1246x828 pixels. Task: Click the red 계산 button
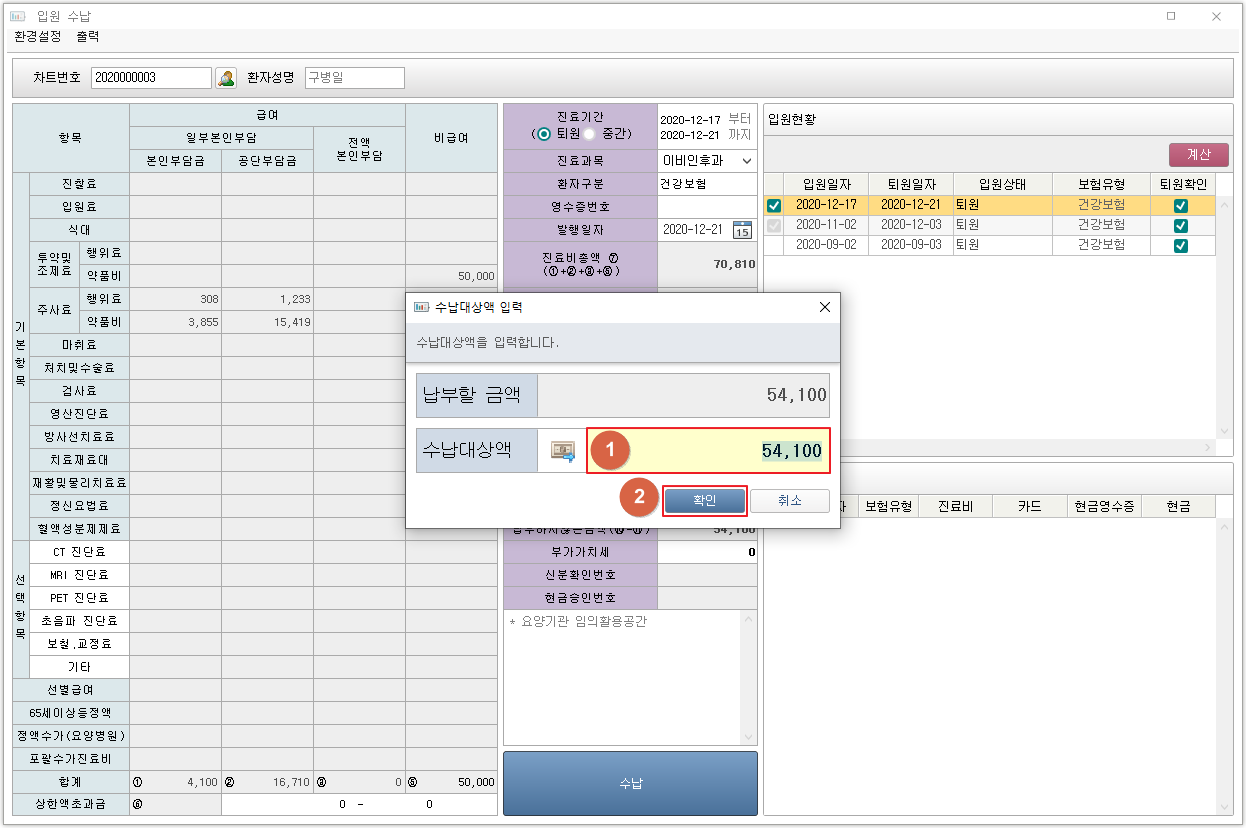(1198, 155)
